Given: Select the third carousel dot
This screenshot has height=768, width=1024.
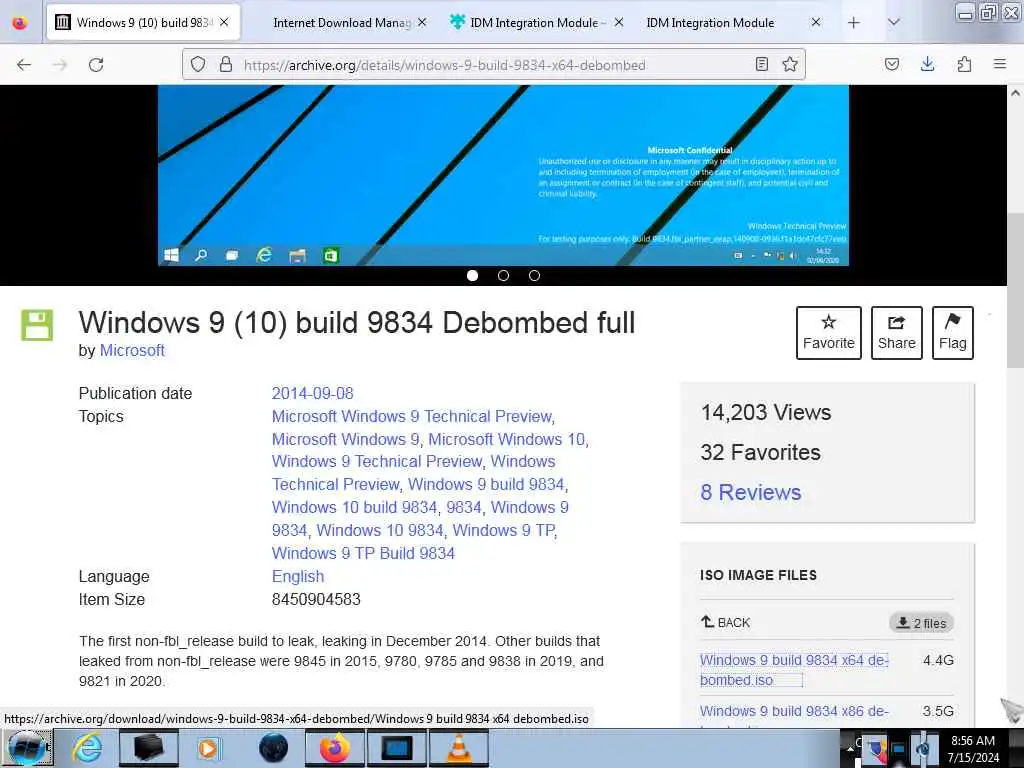Looking at the screenshot, I should [x=534, y=276].
